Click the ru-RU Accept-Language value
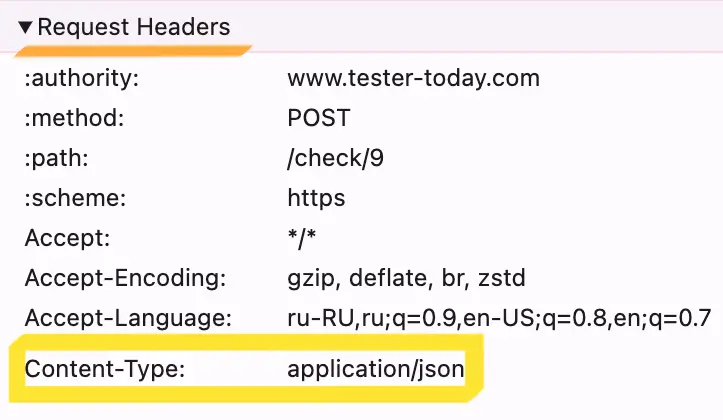This screenshot has height=420, width=723. tap(498, 319)
